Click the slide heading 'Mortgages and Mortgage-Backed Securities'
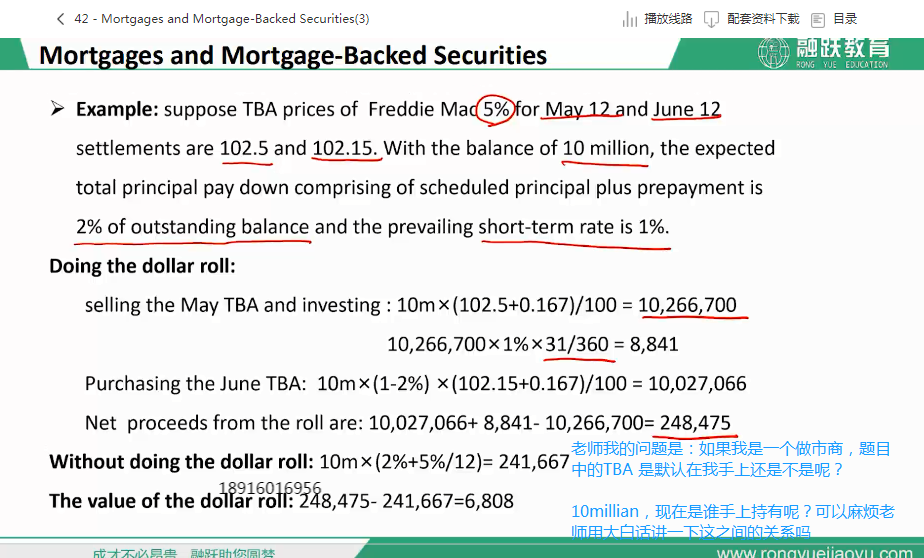The image size is (924, 558). click(x=293, y=55)
